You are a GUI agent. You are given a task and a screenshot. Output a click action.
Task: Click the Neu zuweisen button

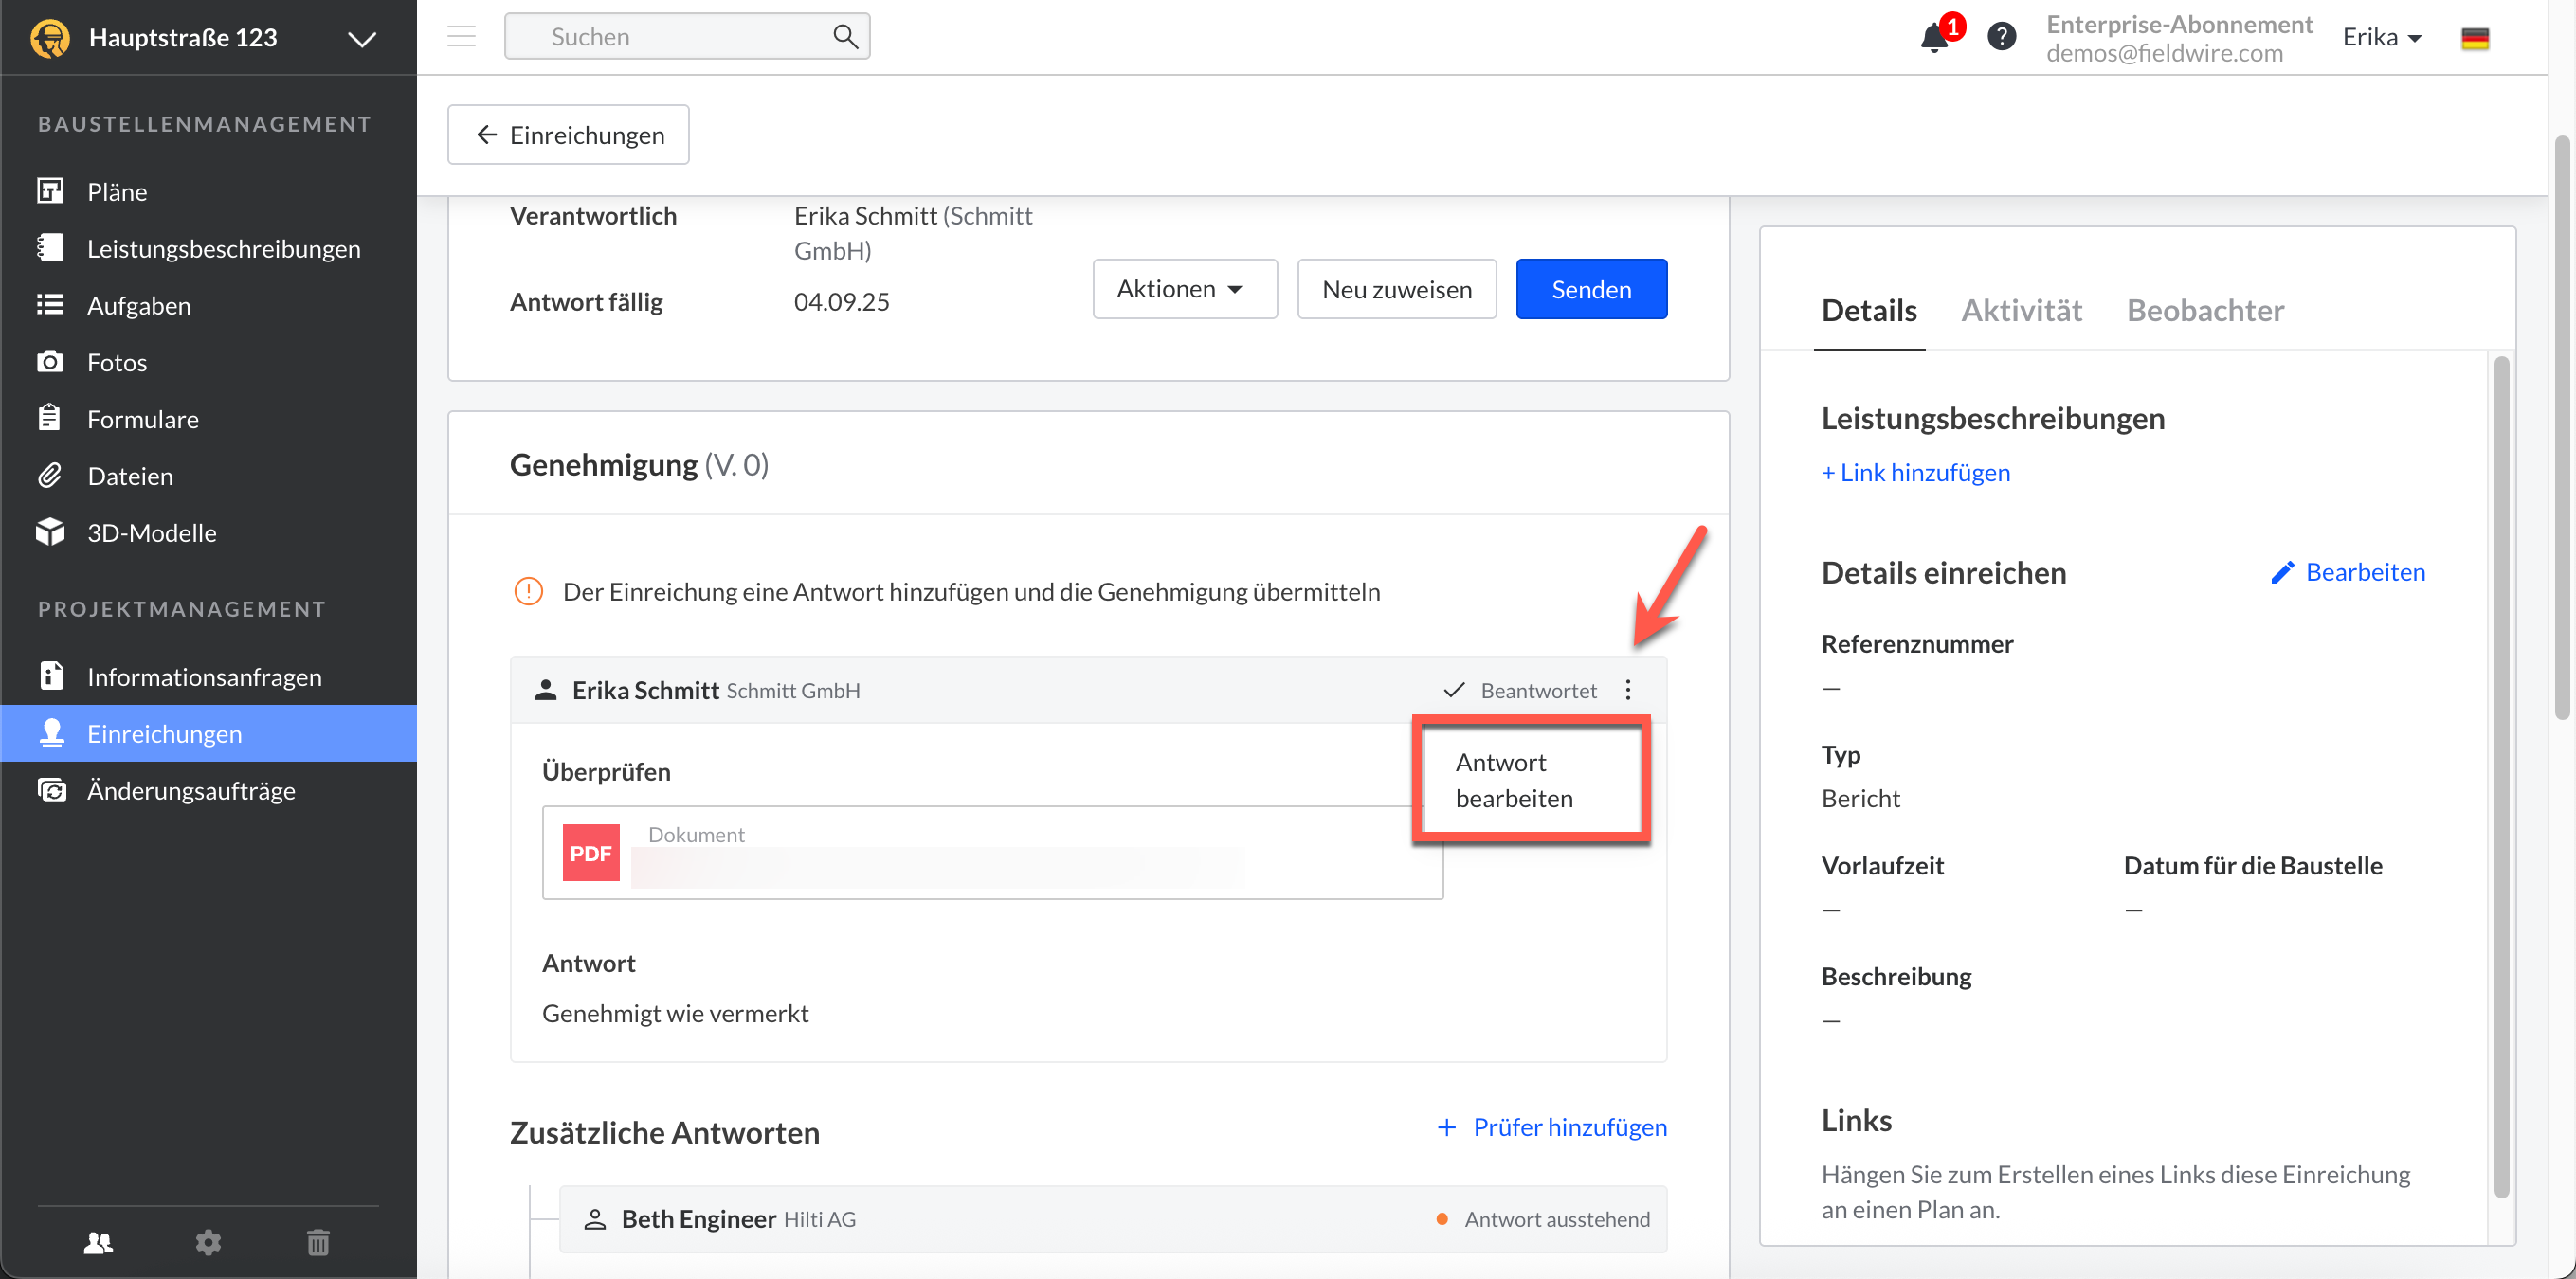point(1396,289)
